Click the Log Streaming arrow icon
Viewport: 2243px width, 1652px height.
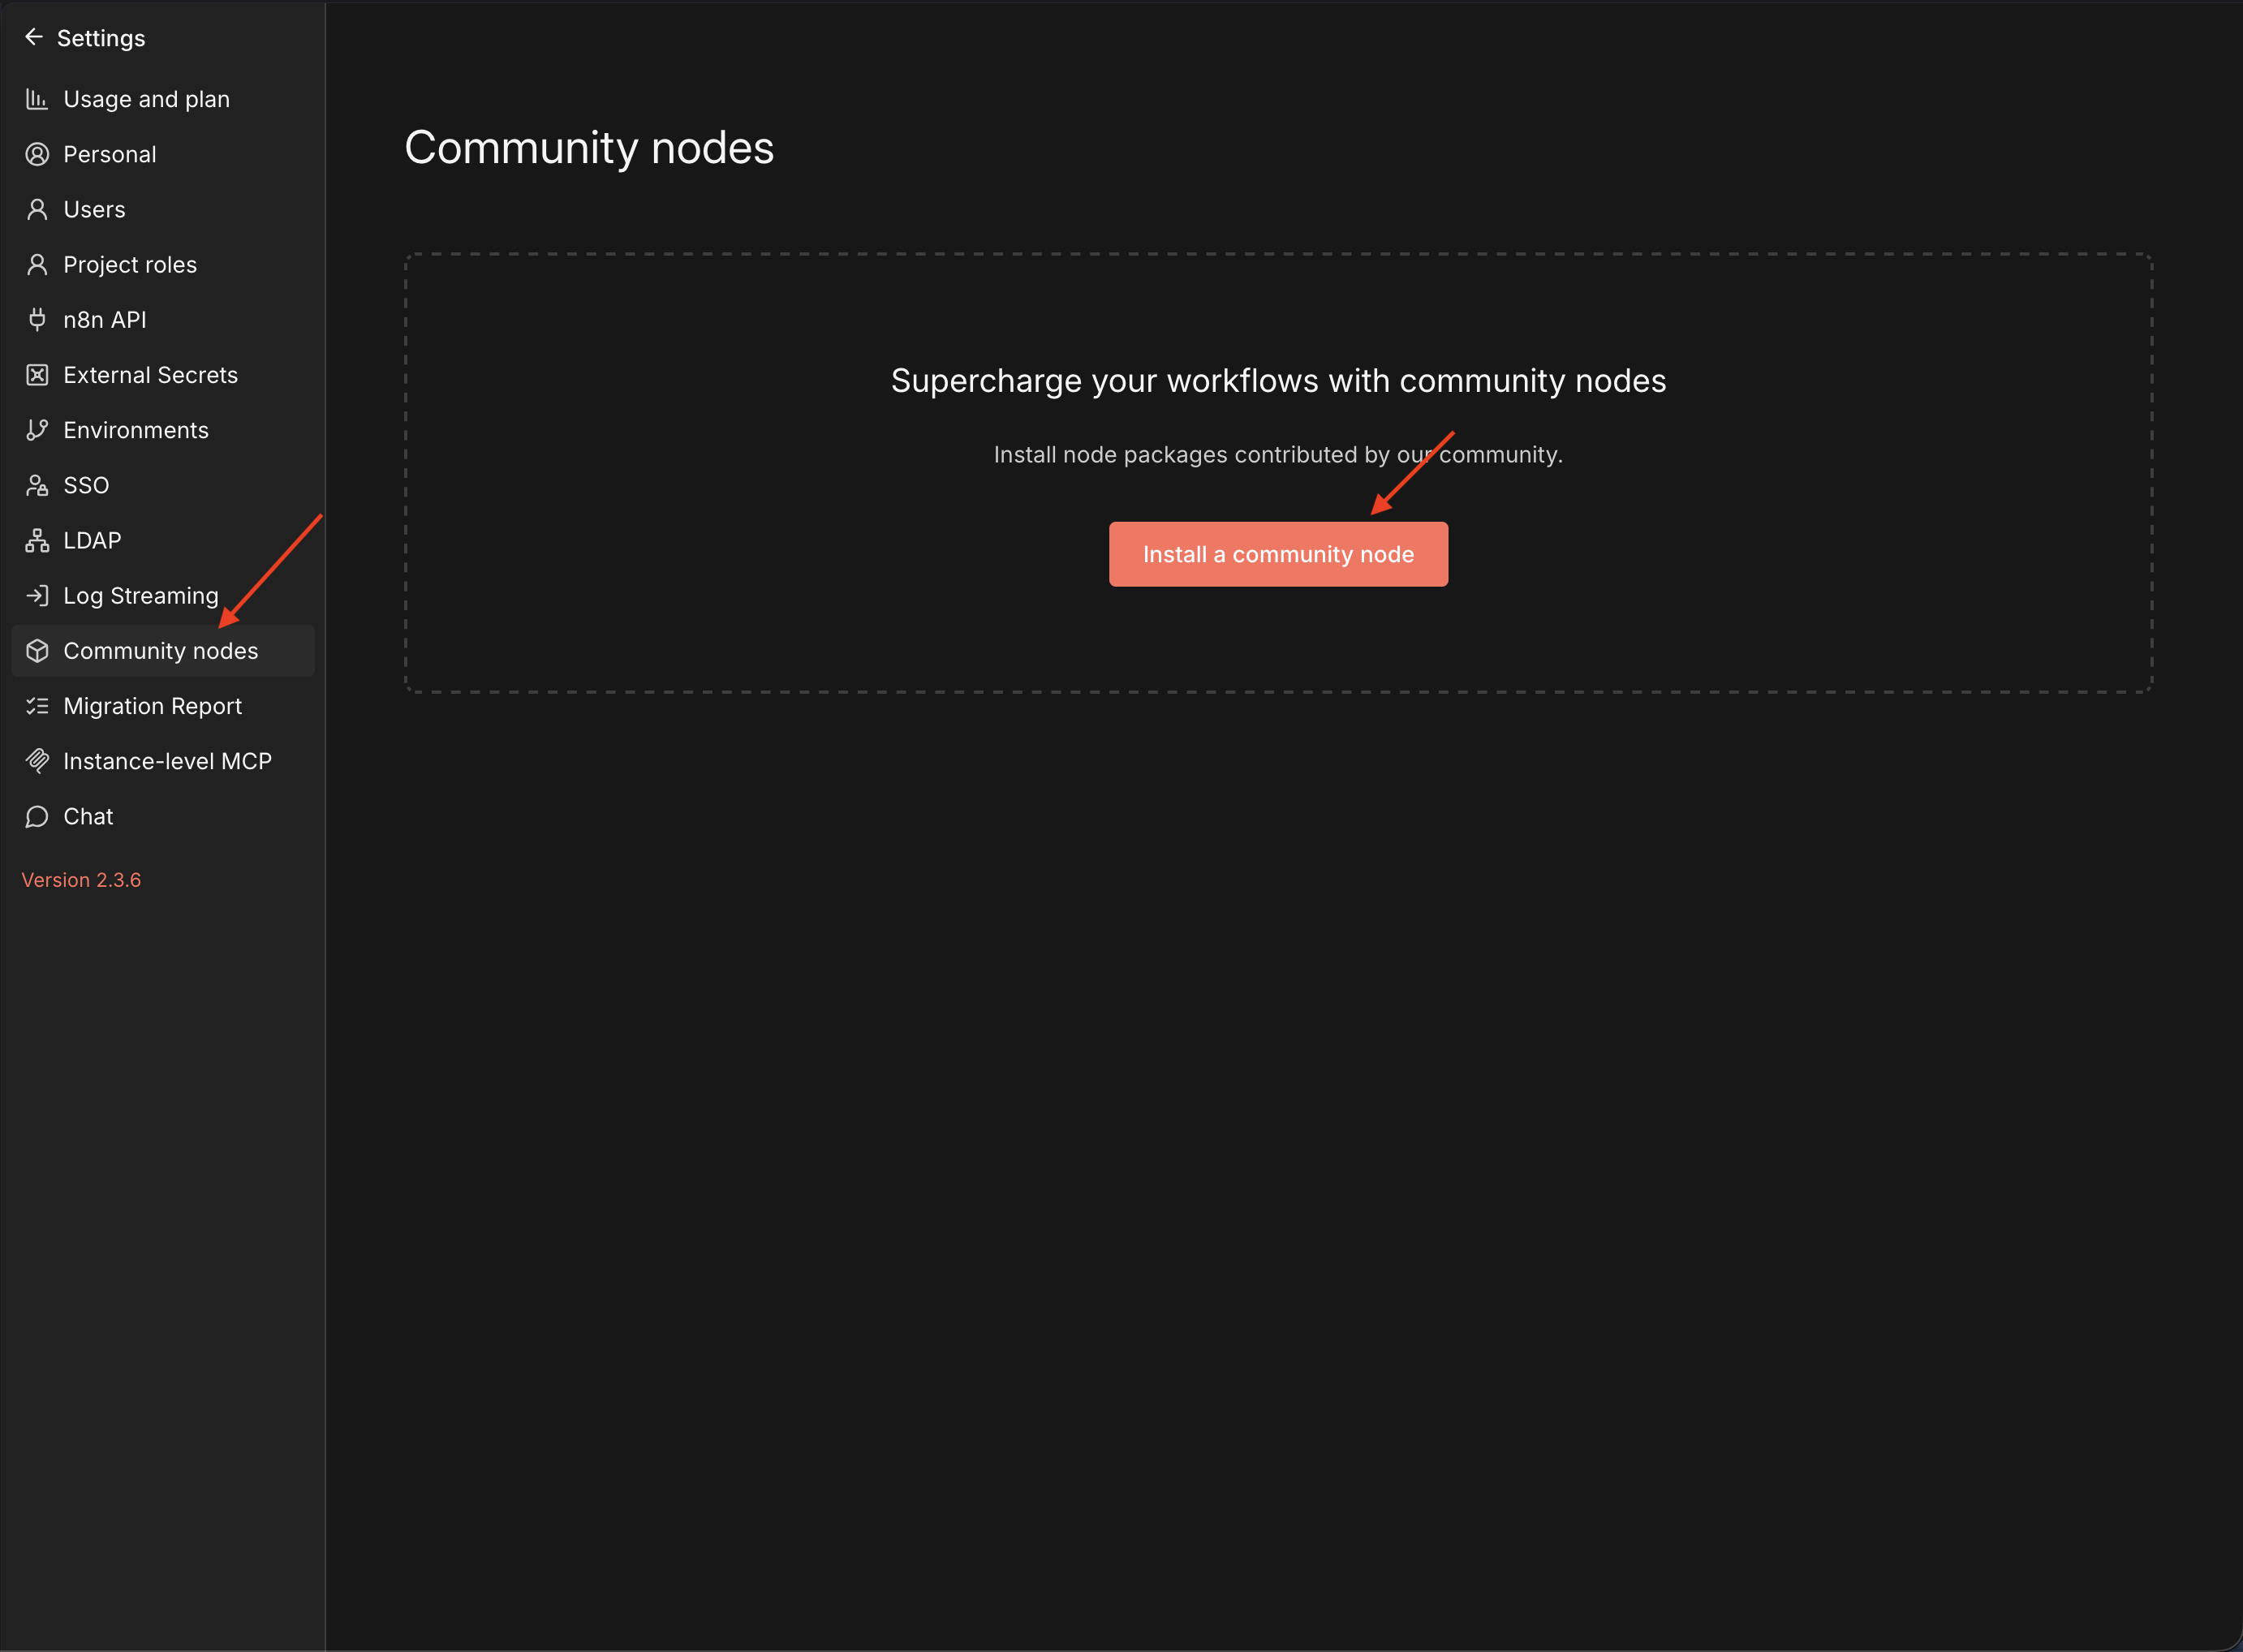click(37, 595)
